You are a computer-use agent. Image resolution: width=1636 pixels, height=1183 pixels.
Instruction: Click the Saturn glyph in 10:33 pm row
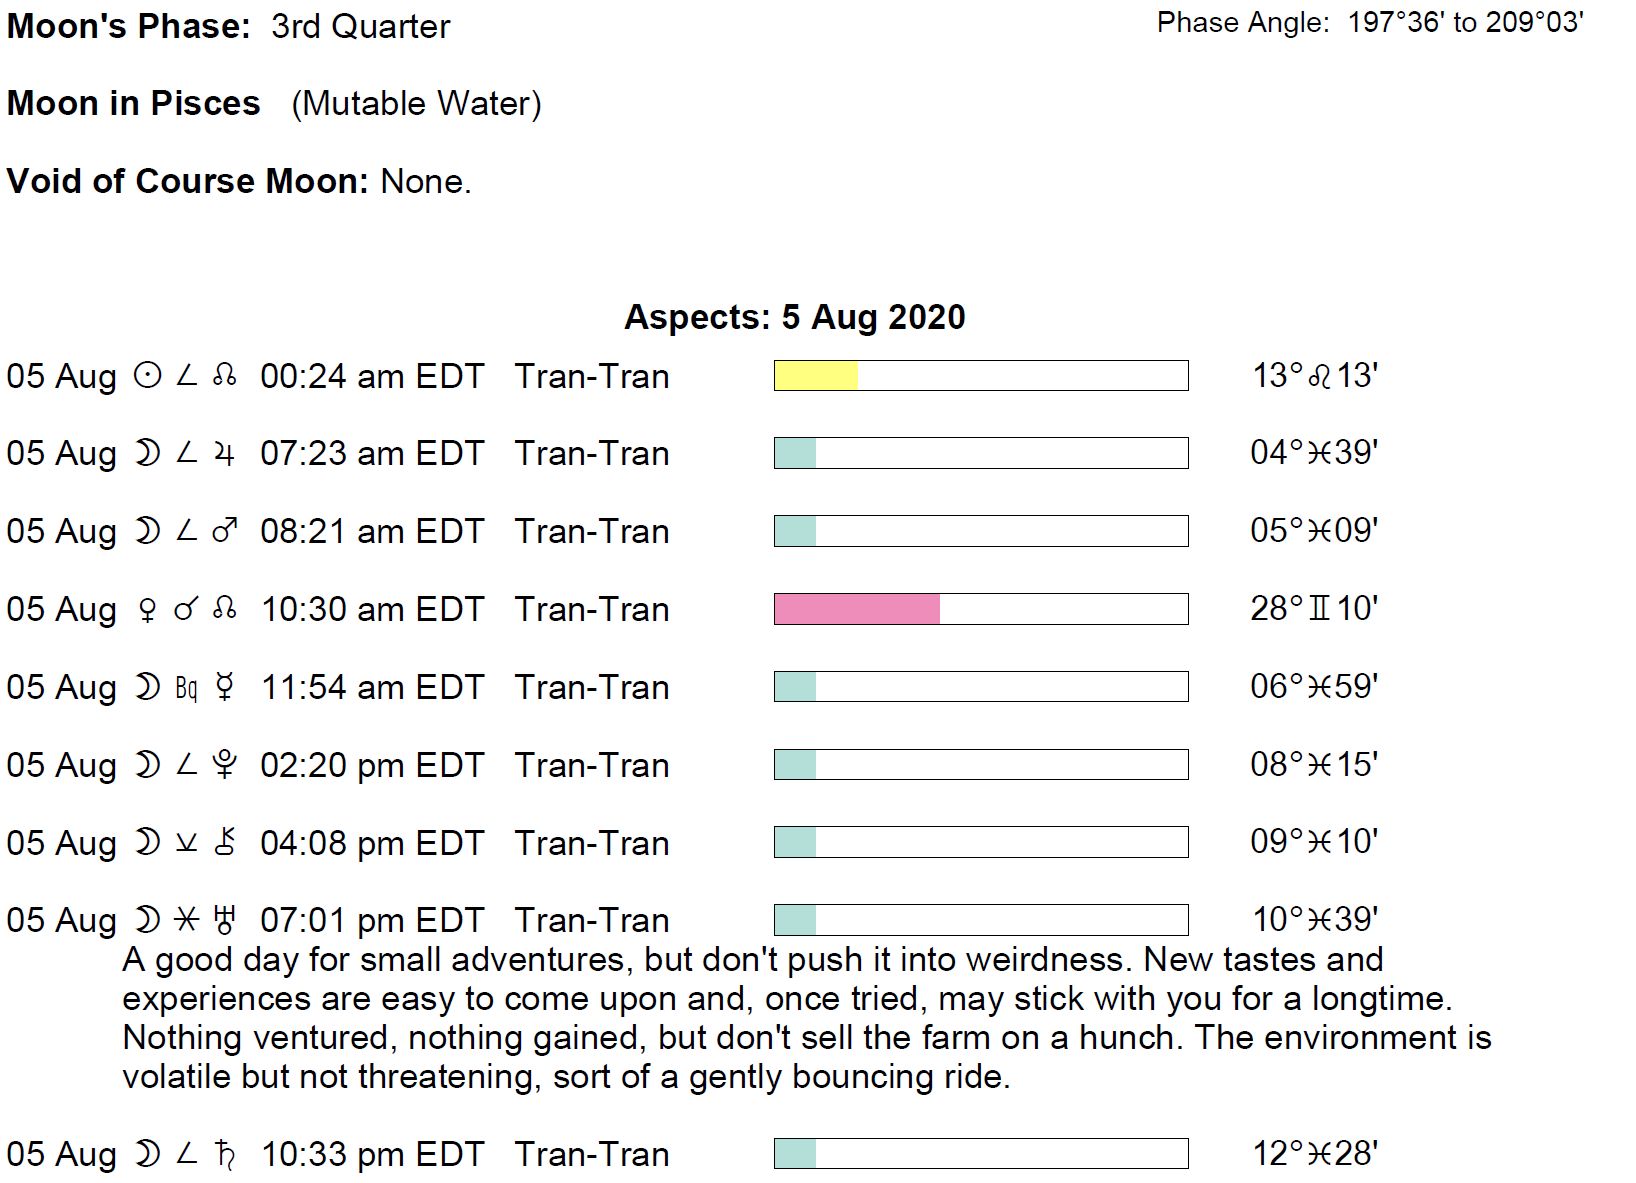coord(225,1155)
